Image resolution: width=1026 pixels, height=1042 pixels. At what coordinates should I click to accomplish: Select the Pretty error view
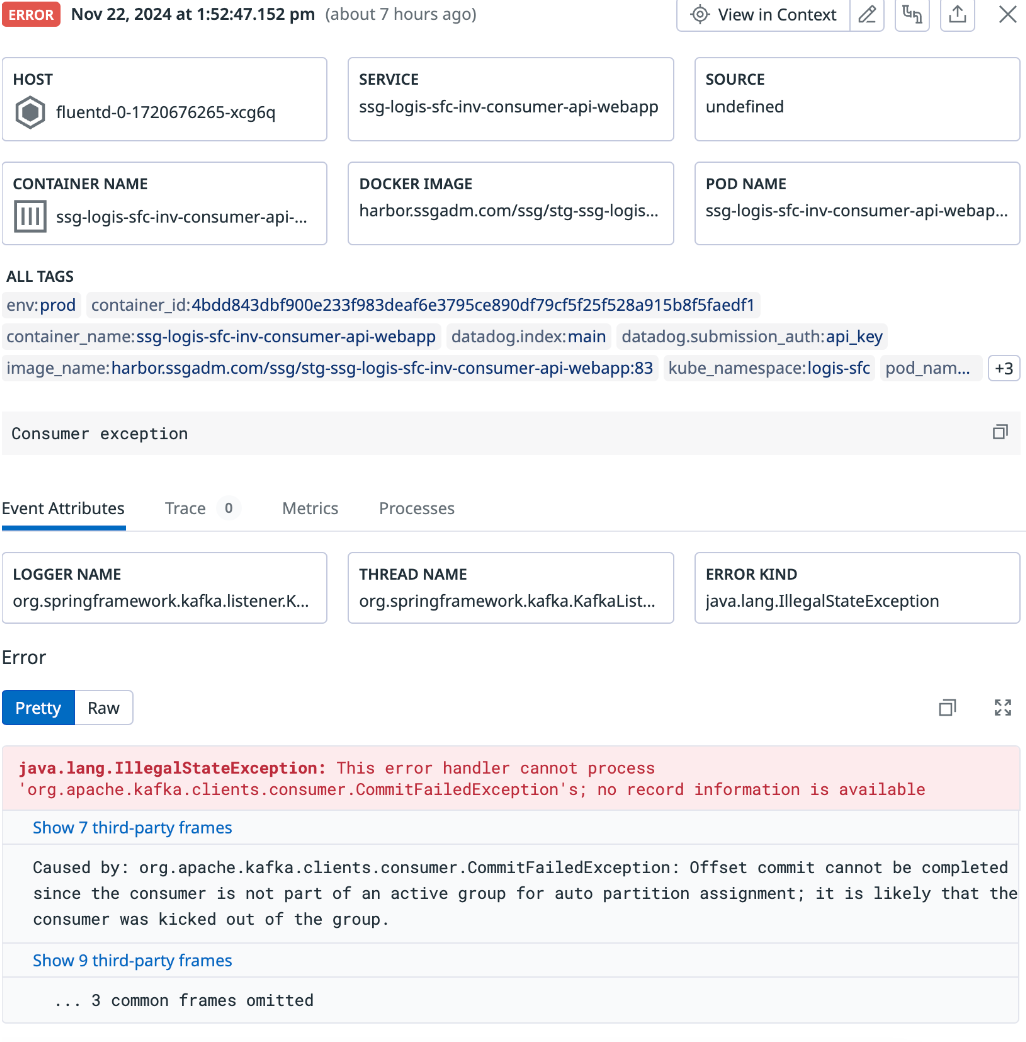(x=38, y=708)
